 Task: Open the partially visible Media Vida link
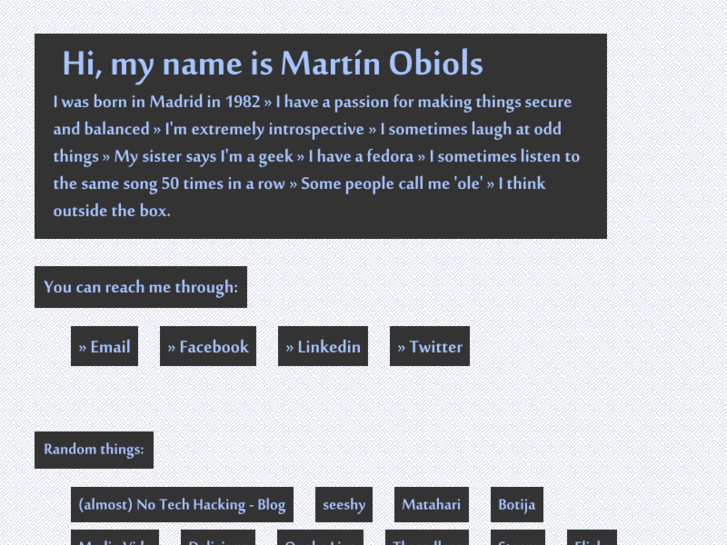pos(115,538)
